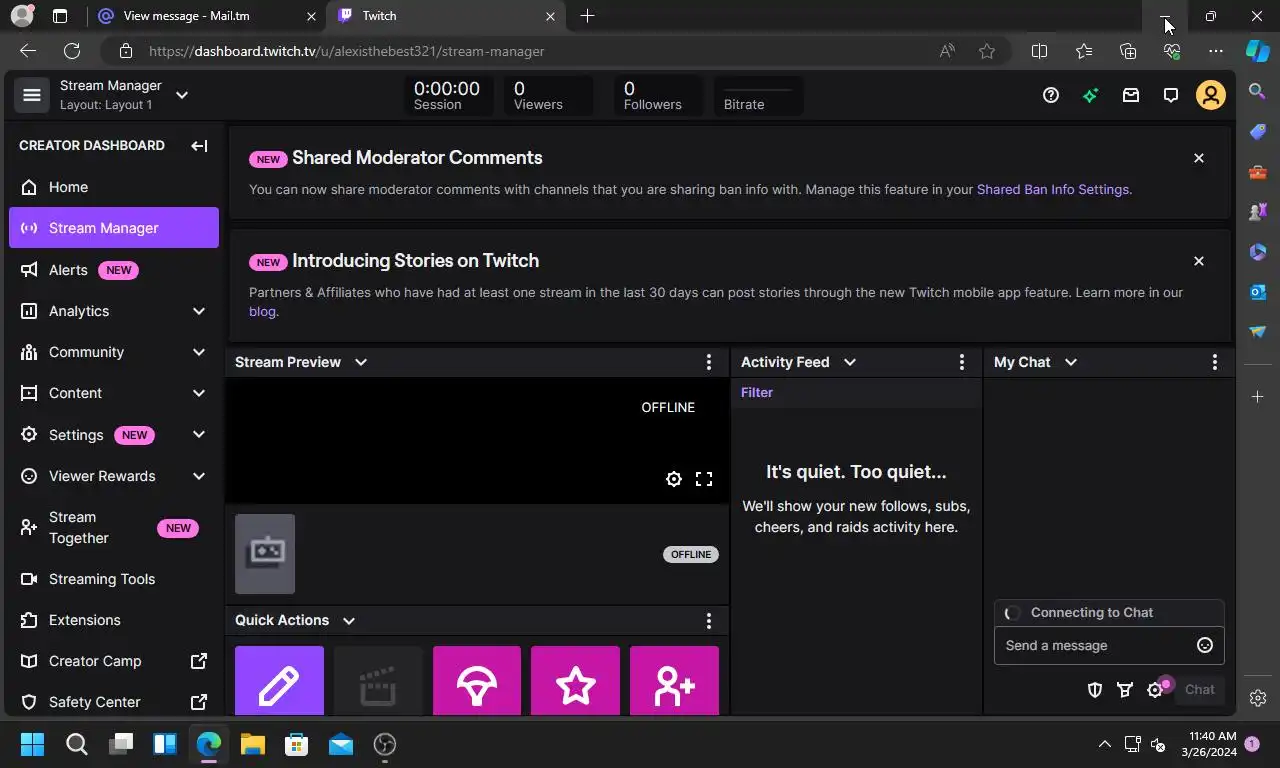Open chat settings gear icon
Viewport: 1280px width, 768px height.
1155,689
